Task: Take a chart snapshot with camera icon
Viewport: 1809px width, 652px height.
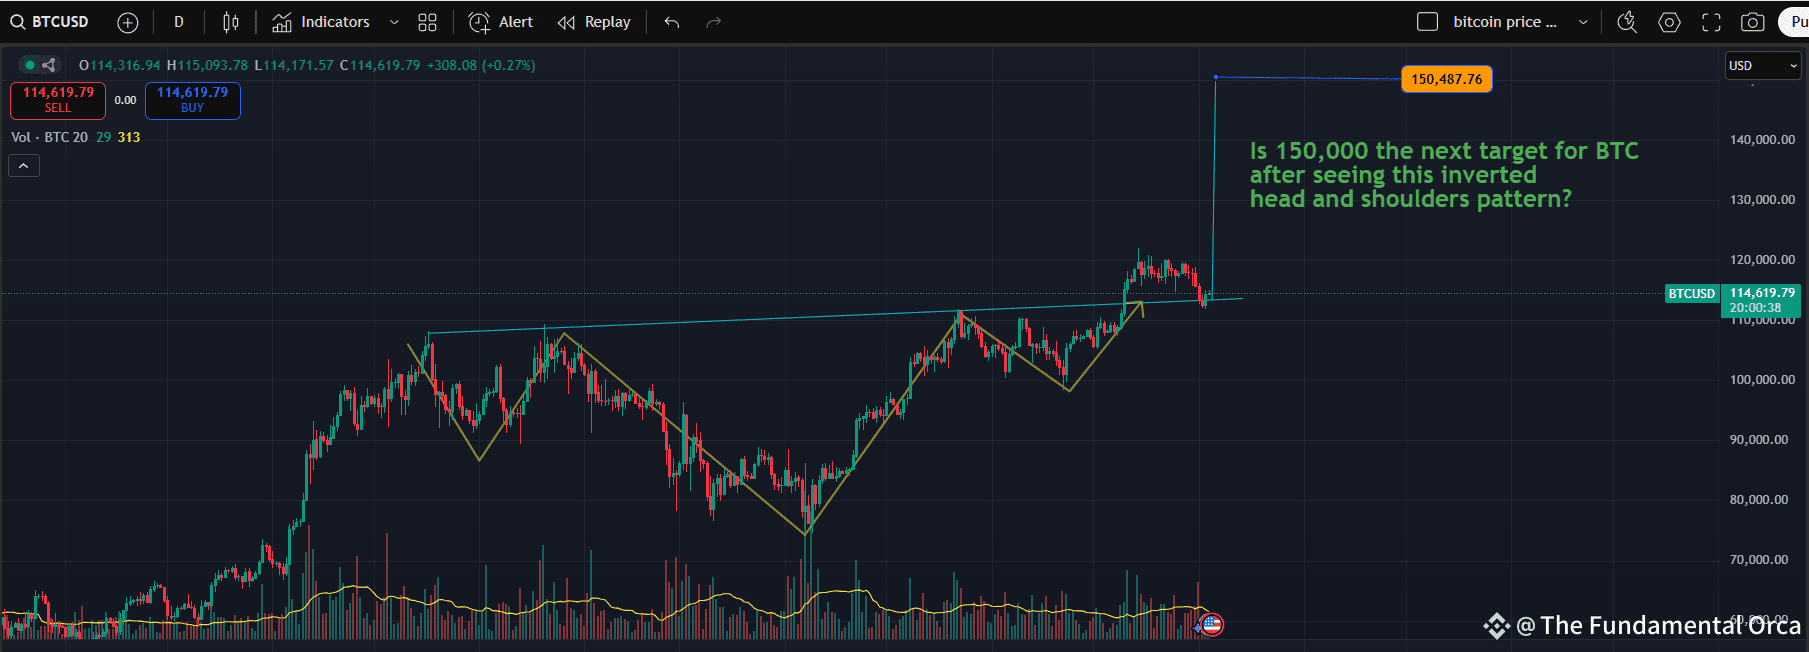Action: (x=1753, y=22)
